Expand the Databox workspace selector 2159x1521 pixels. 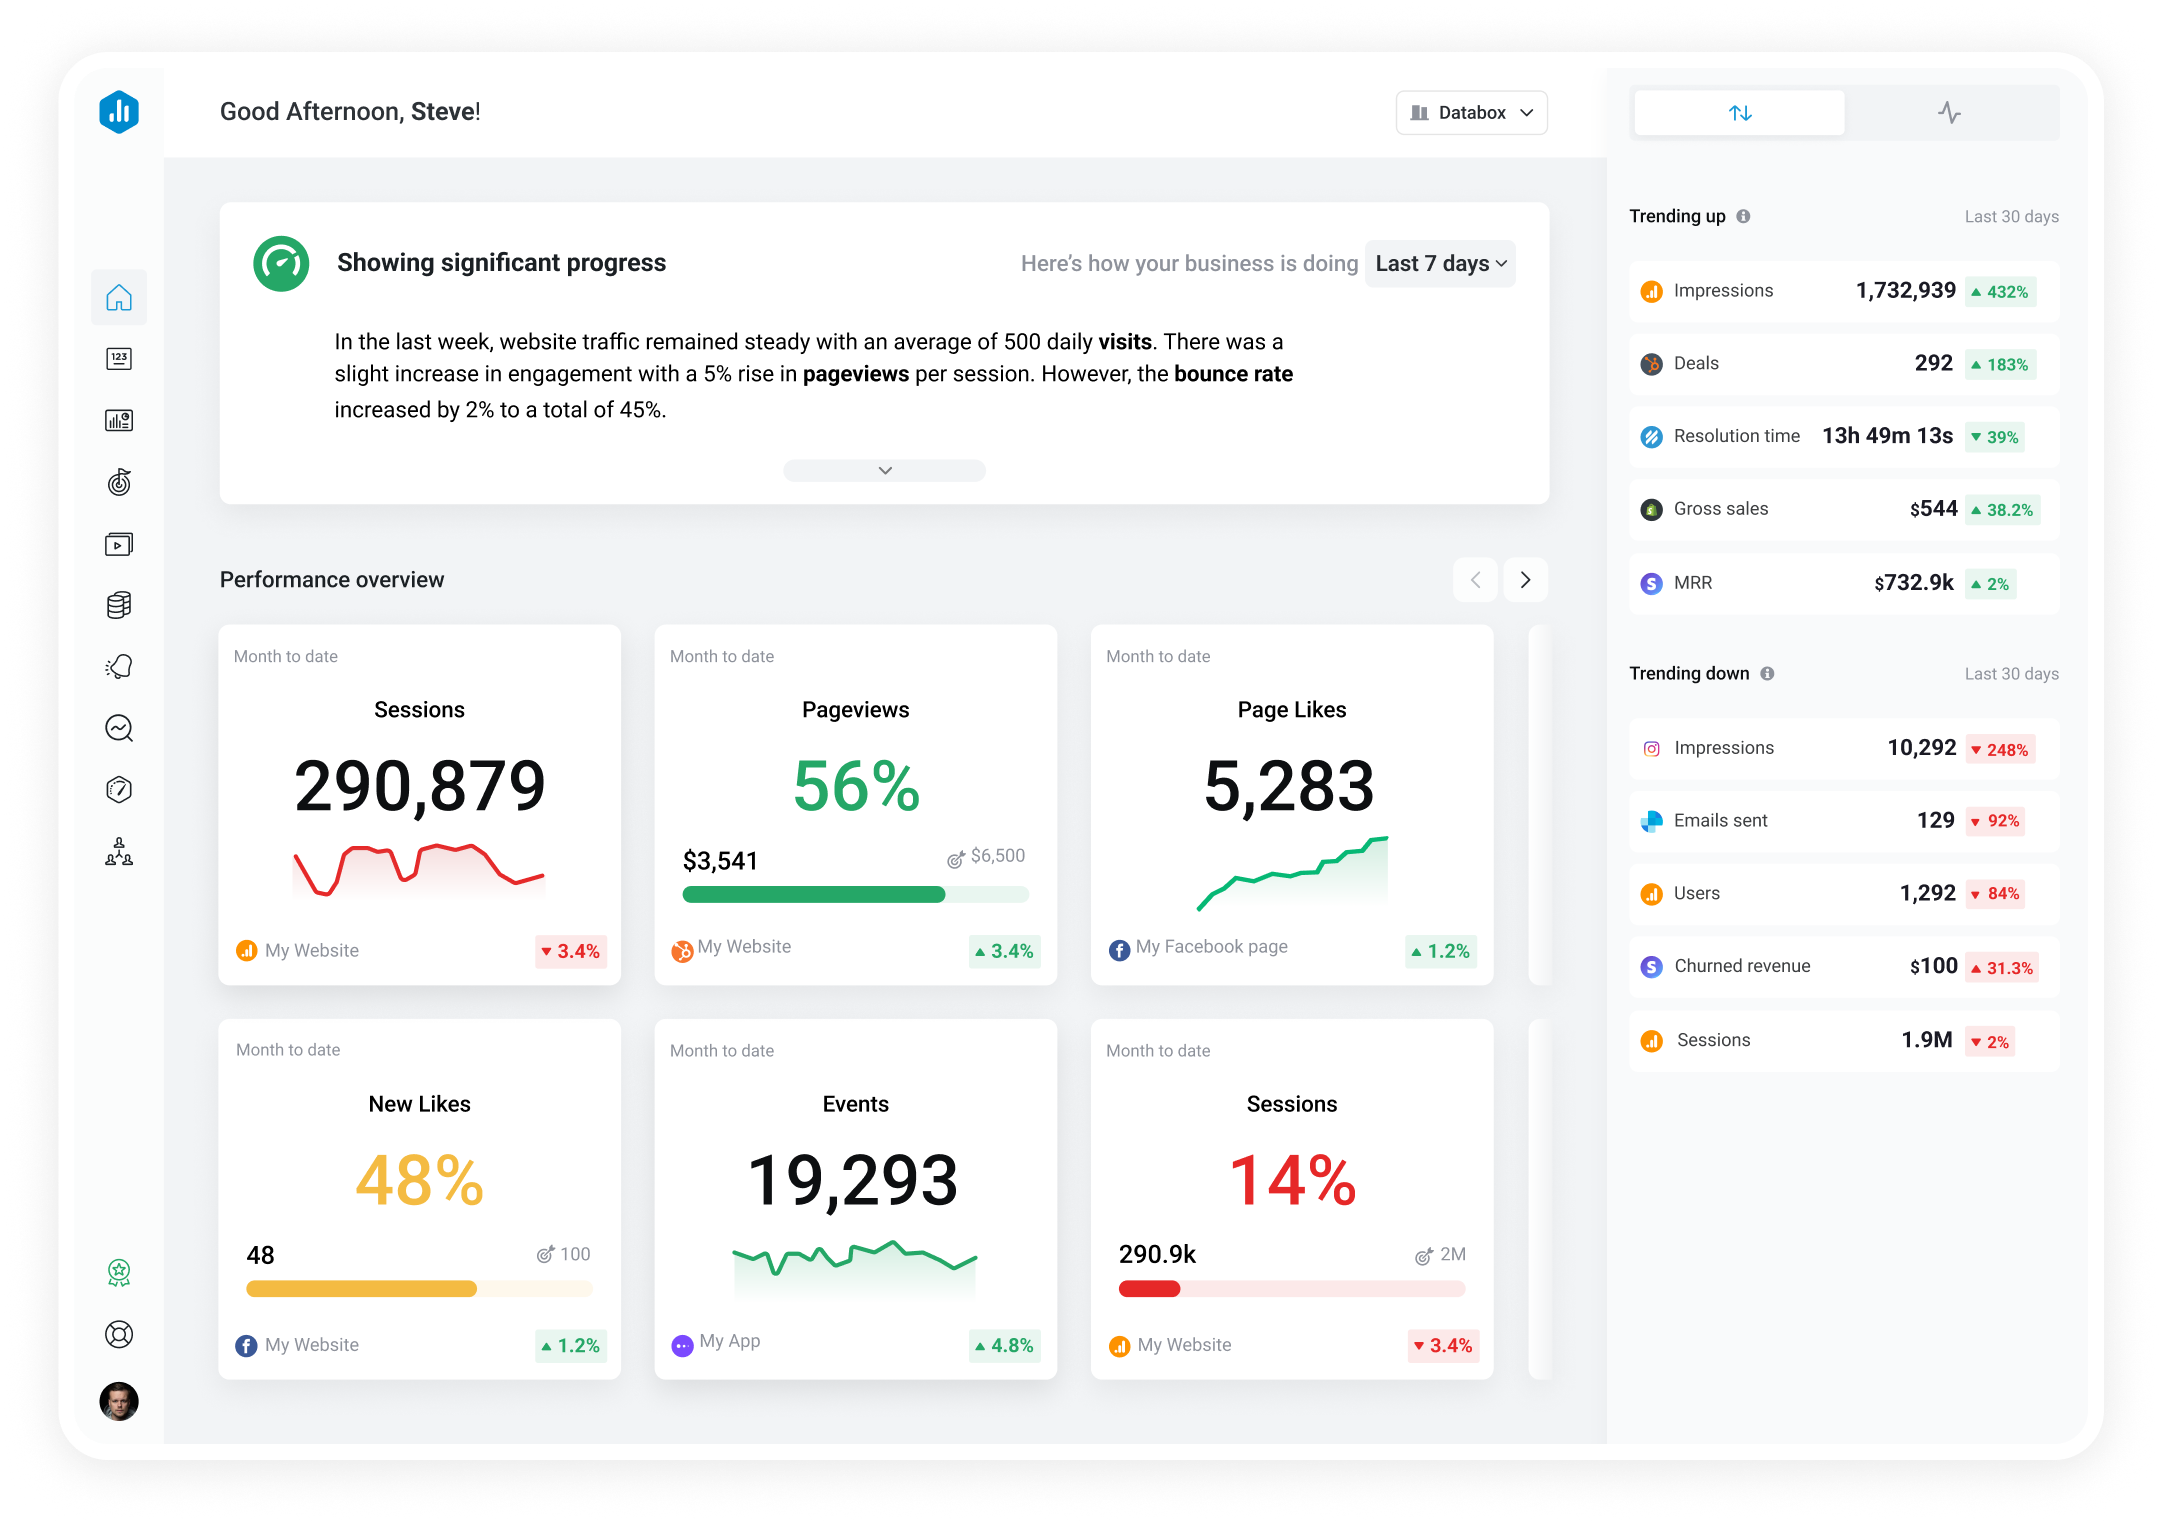pos(1470,112)
